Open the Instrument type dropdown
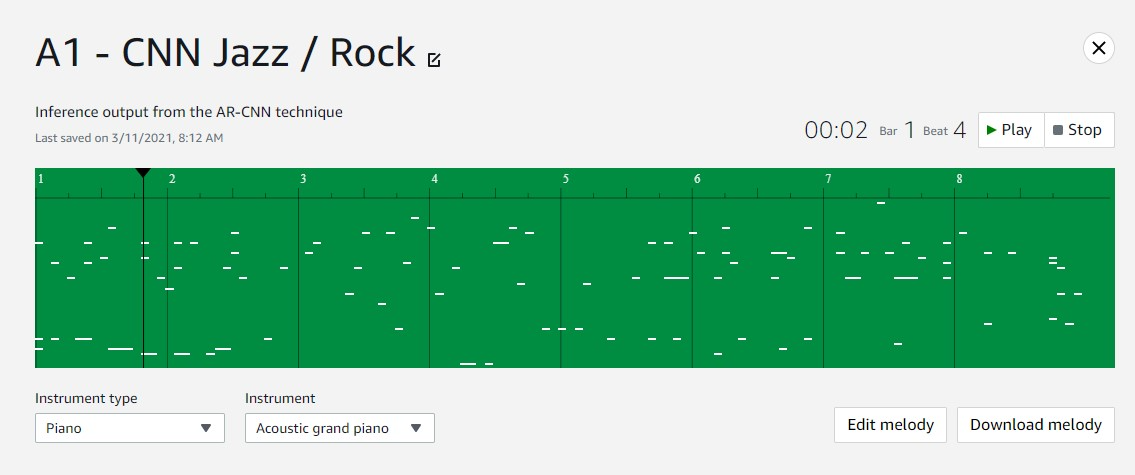Image resolution: width=1135 pixels, height=475 pixels. (130, 428)
